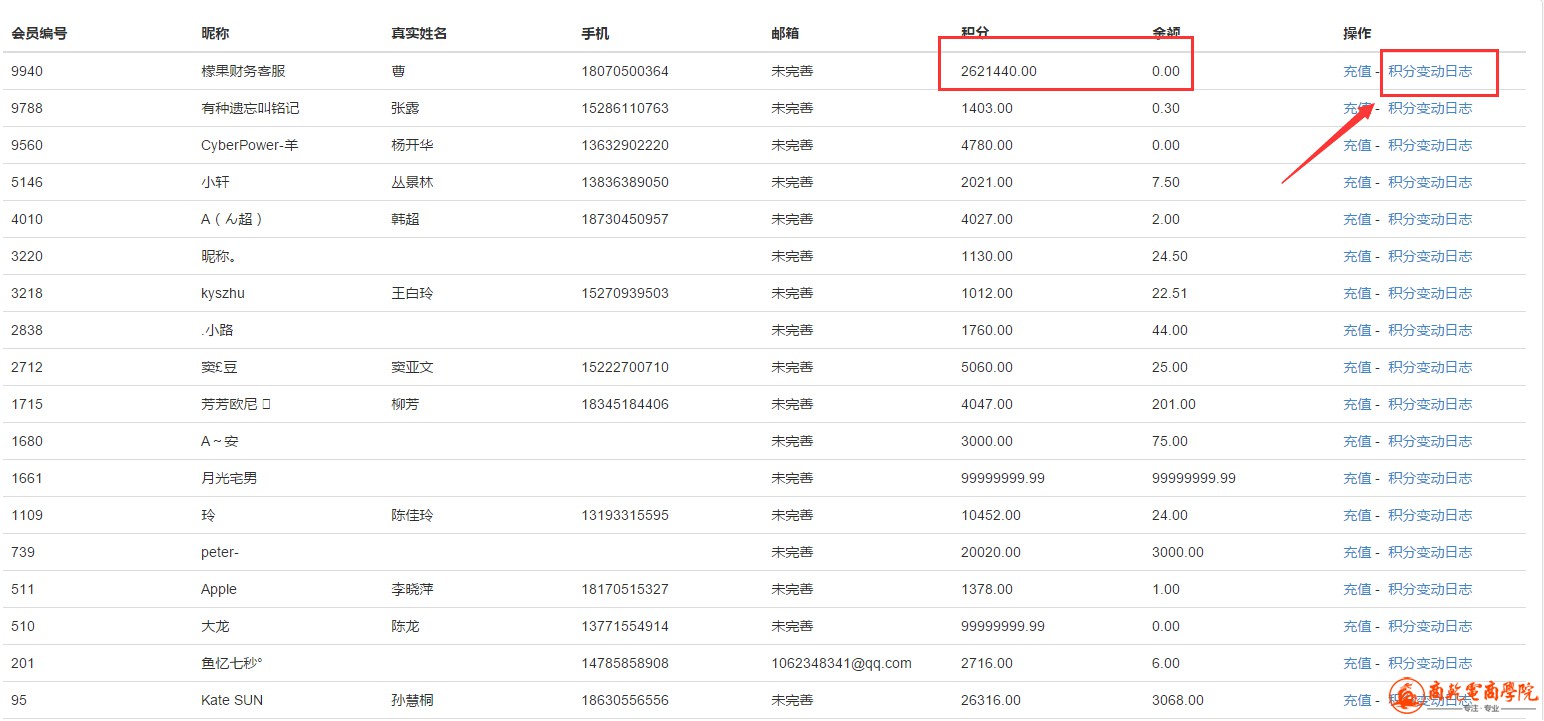1544x721 pixels.
Task: Select balance value 201.00
Action: pyautogui.click(x=1174, y=404)
